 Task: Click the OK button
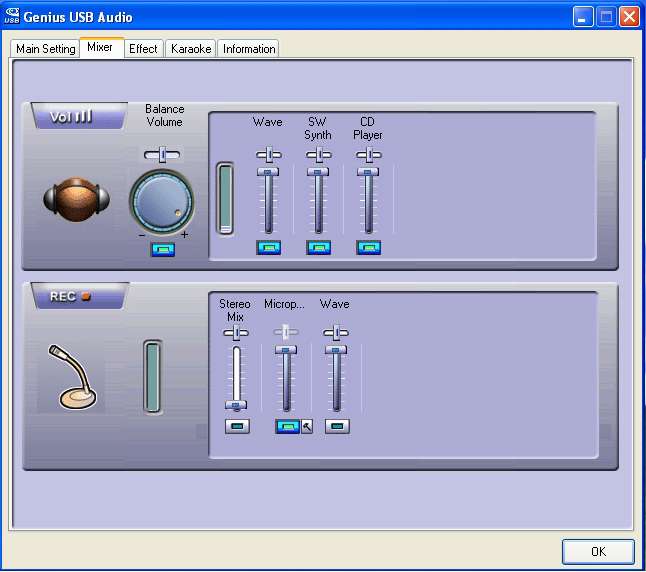point(598,551)
